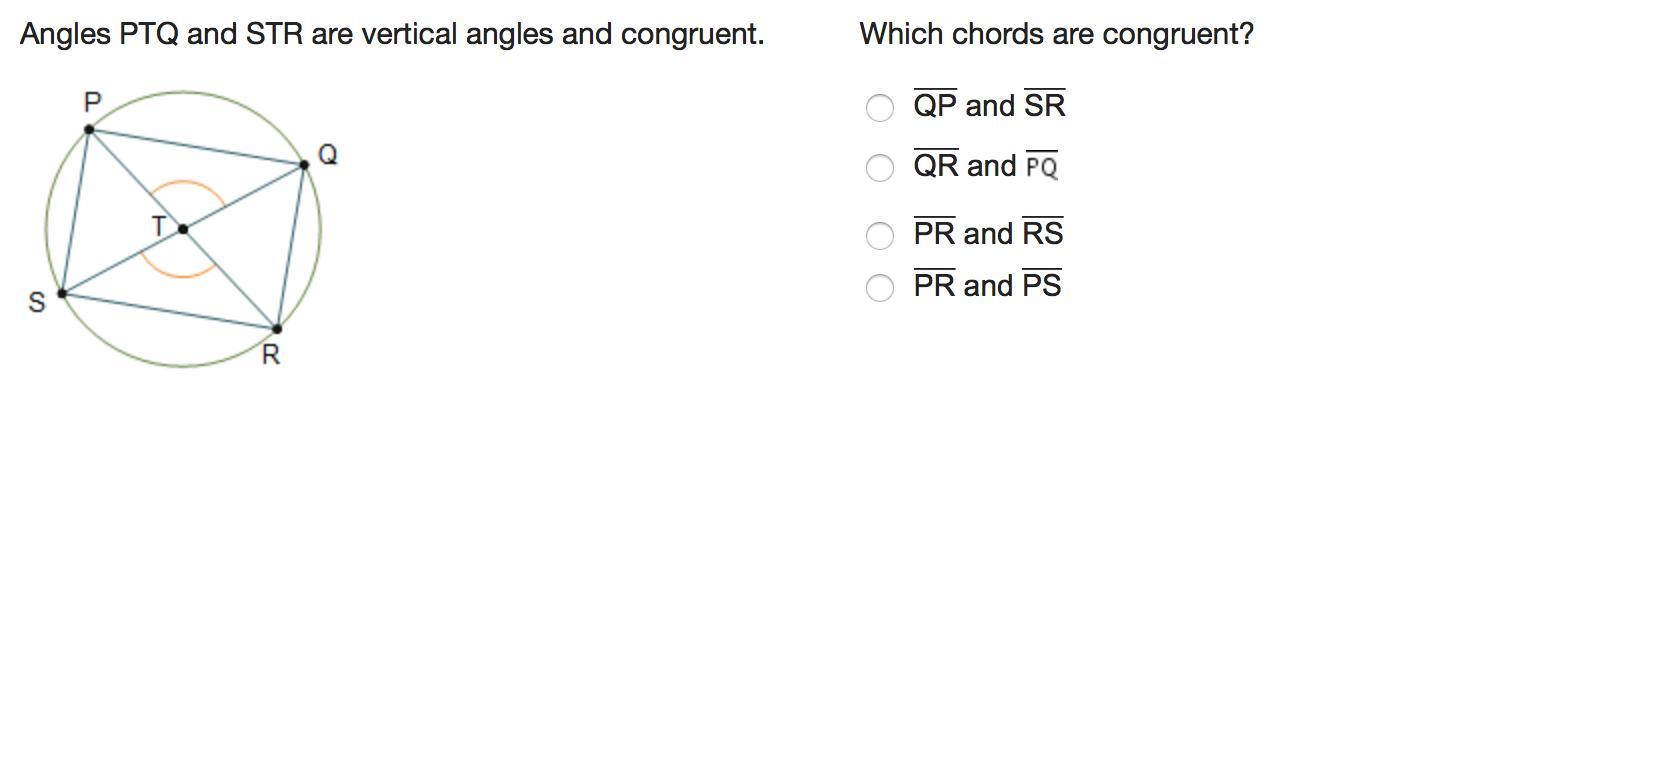This screenshot has width=1680, height=760.
Task: Click the black dot at point P
Action: coord(89,129)
